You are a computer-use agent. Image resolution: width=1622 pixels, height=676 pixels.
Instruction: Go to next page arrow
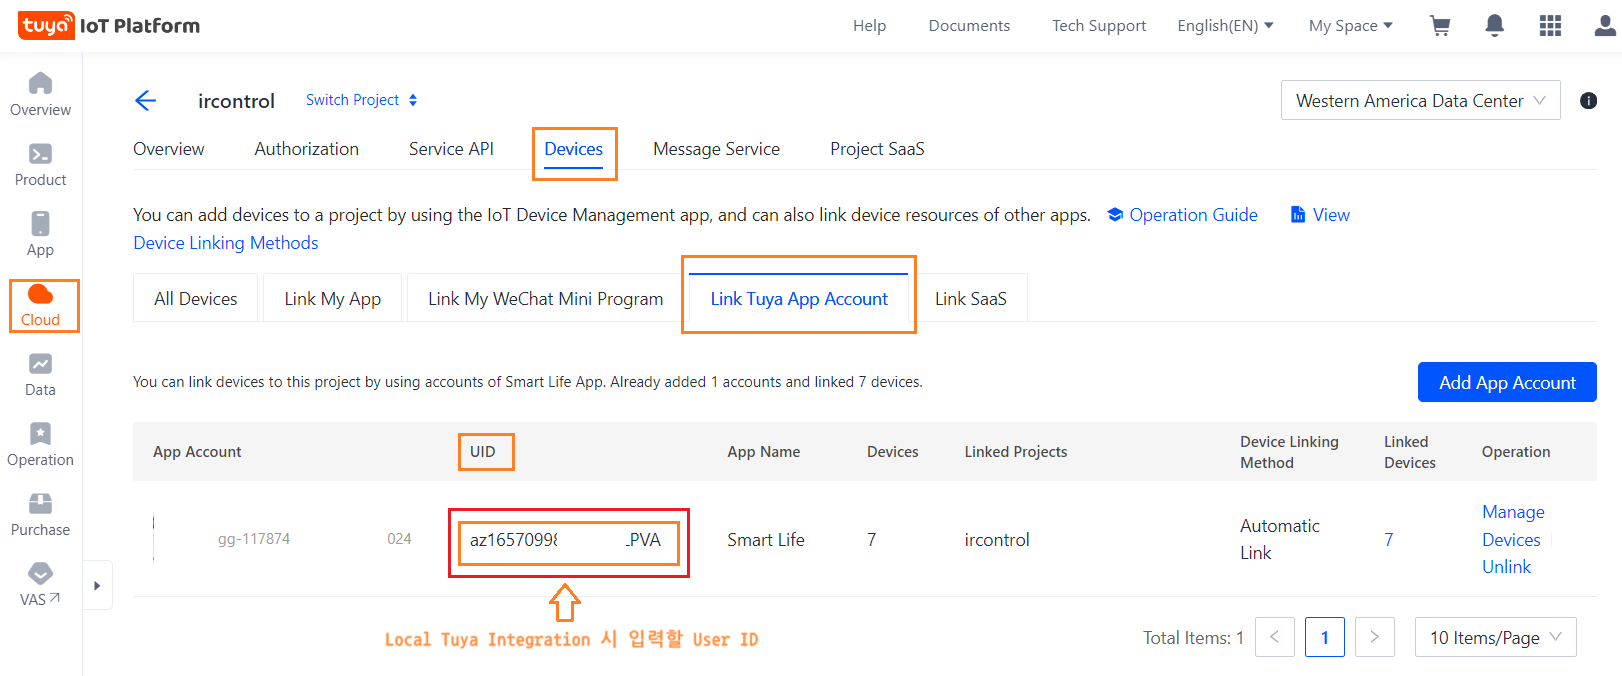pyautogui.click(x=1375, y=637)
